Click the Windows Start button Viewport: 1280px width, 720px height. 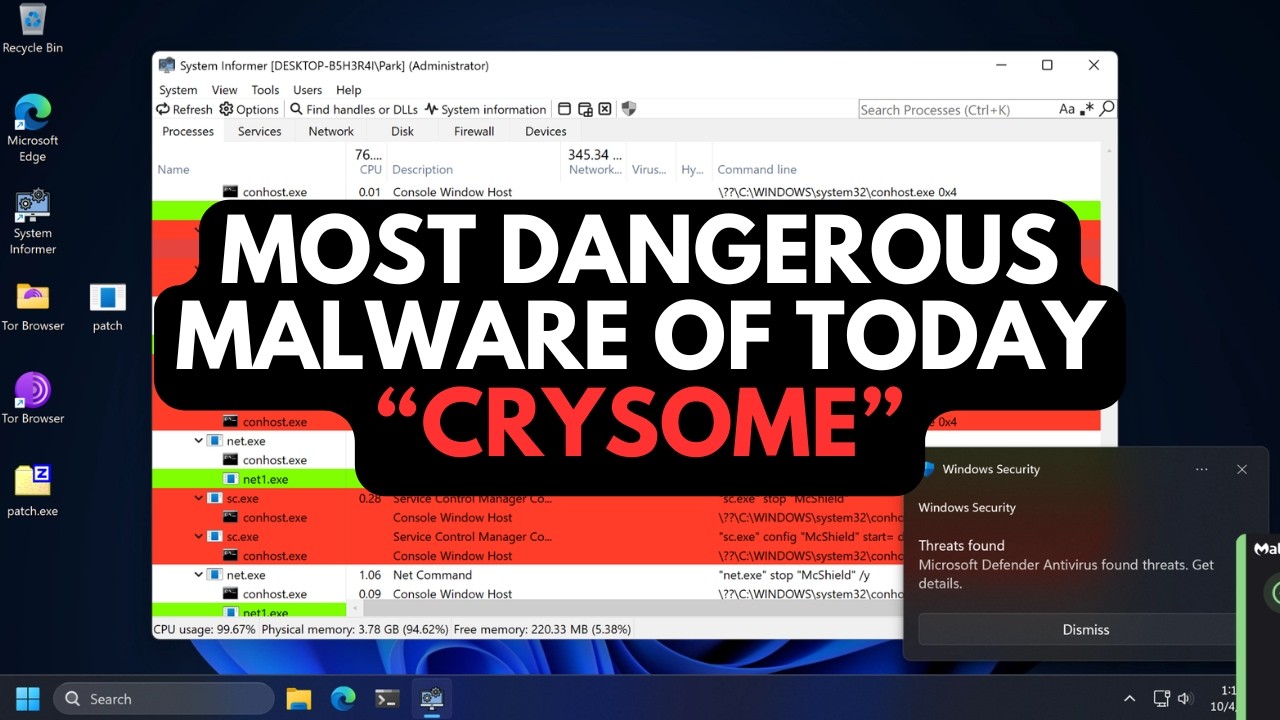pyautogui.click(x=28, y=699)
